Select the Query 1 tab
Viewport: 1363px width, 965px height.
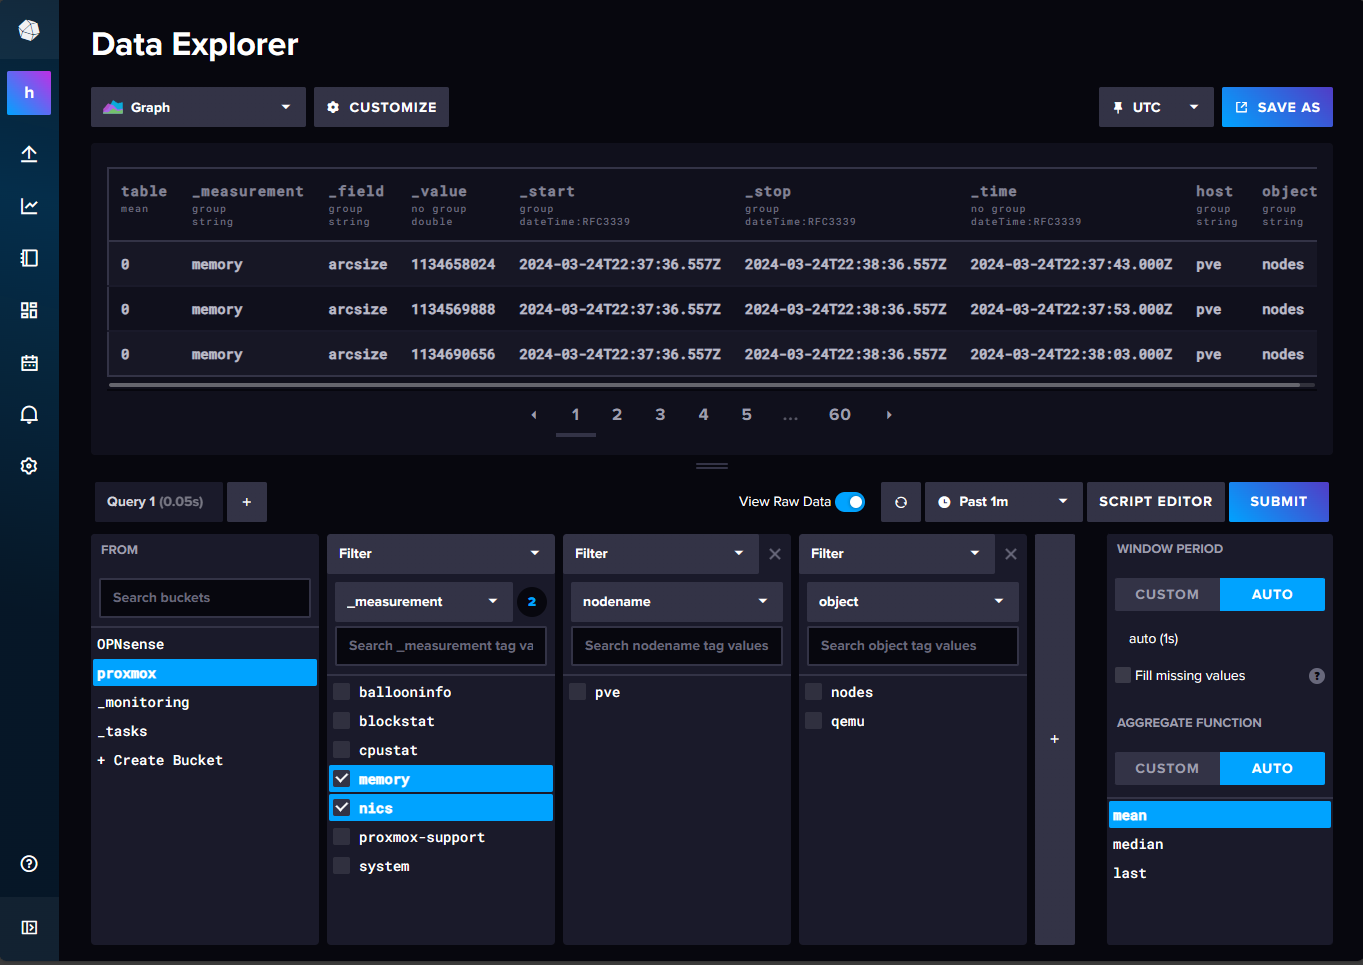[159, 502]
